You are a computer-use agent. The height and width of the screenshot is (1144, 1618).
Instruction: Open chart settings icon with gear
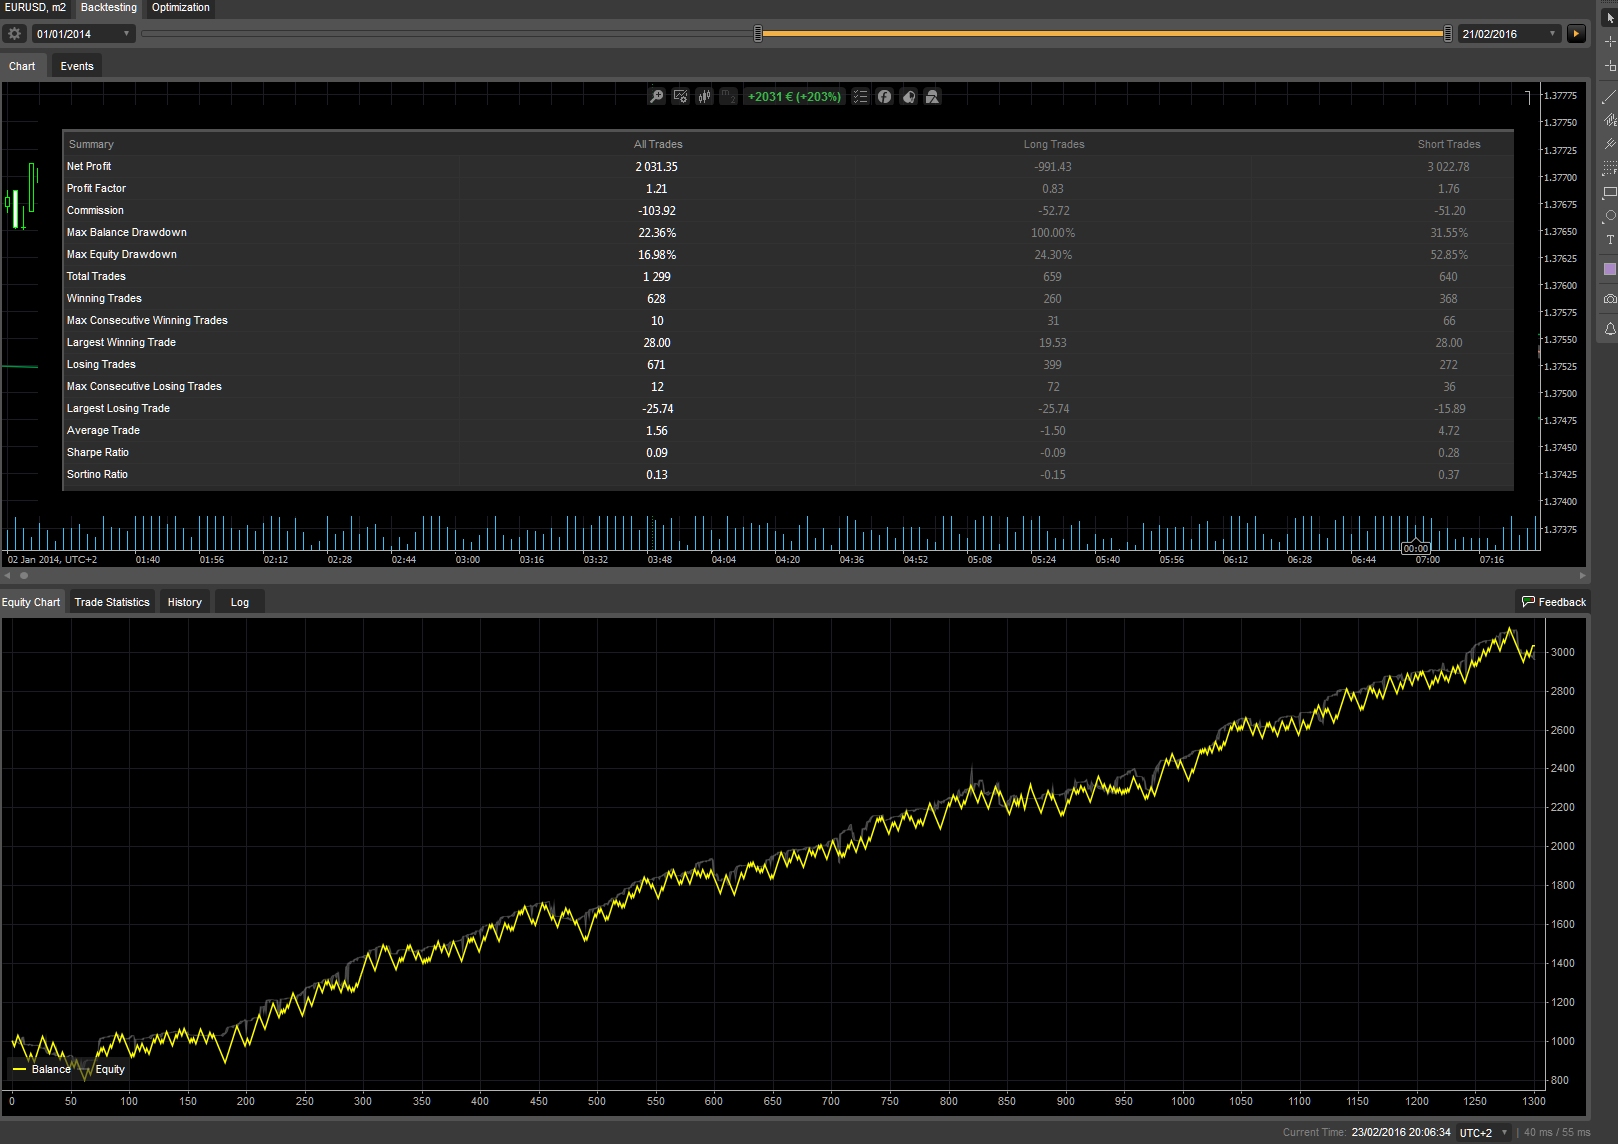coord(680,96)
